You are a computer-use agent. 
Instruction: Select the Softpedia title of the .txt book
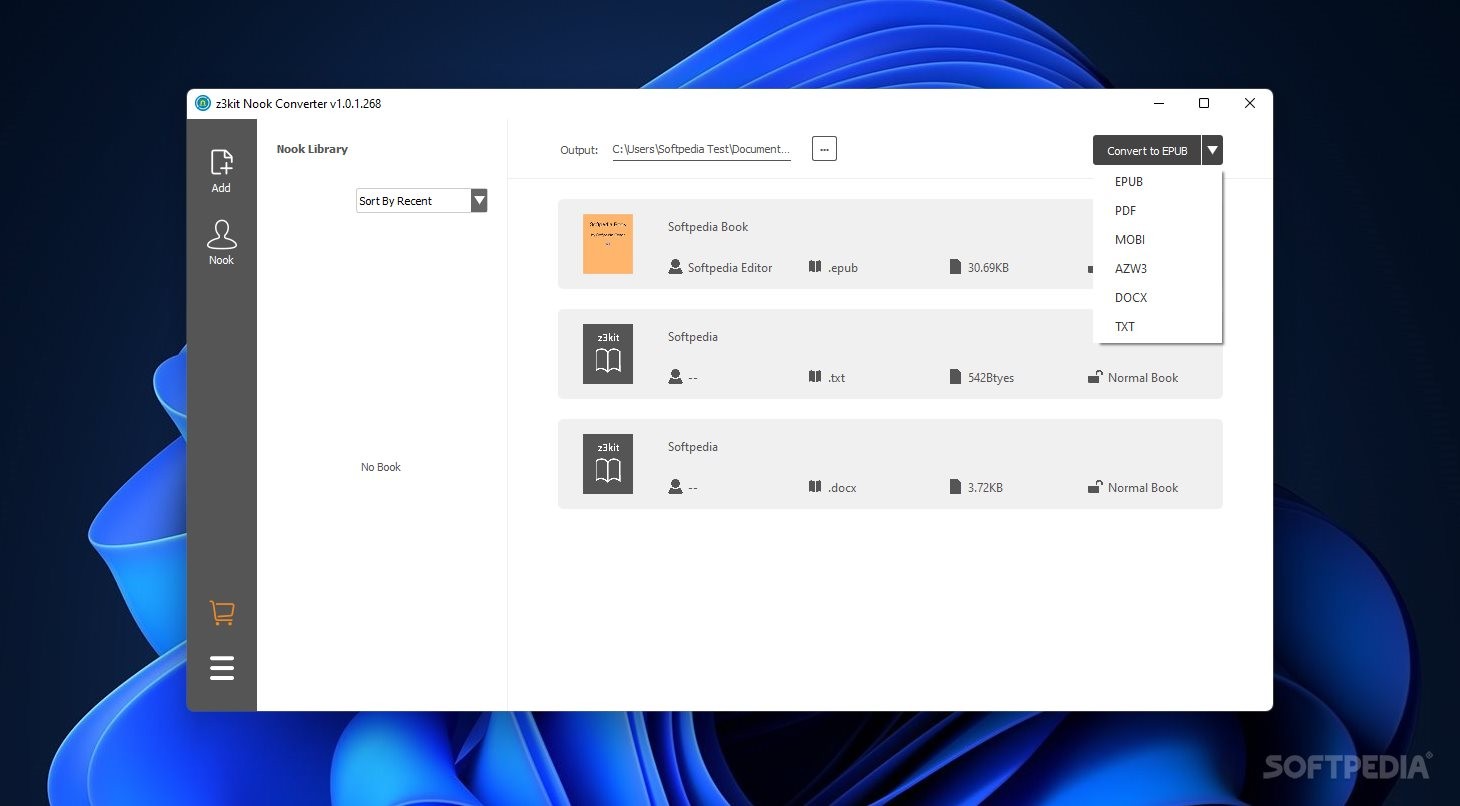693,337
